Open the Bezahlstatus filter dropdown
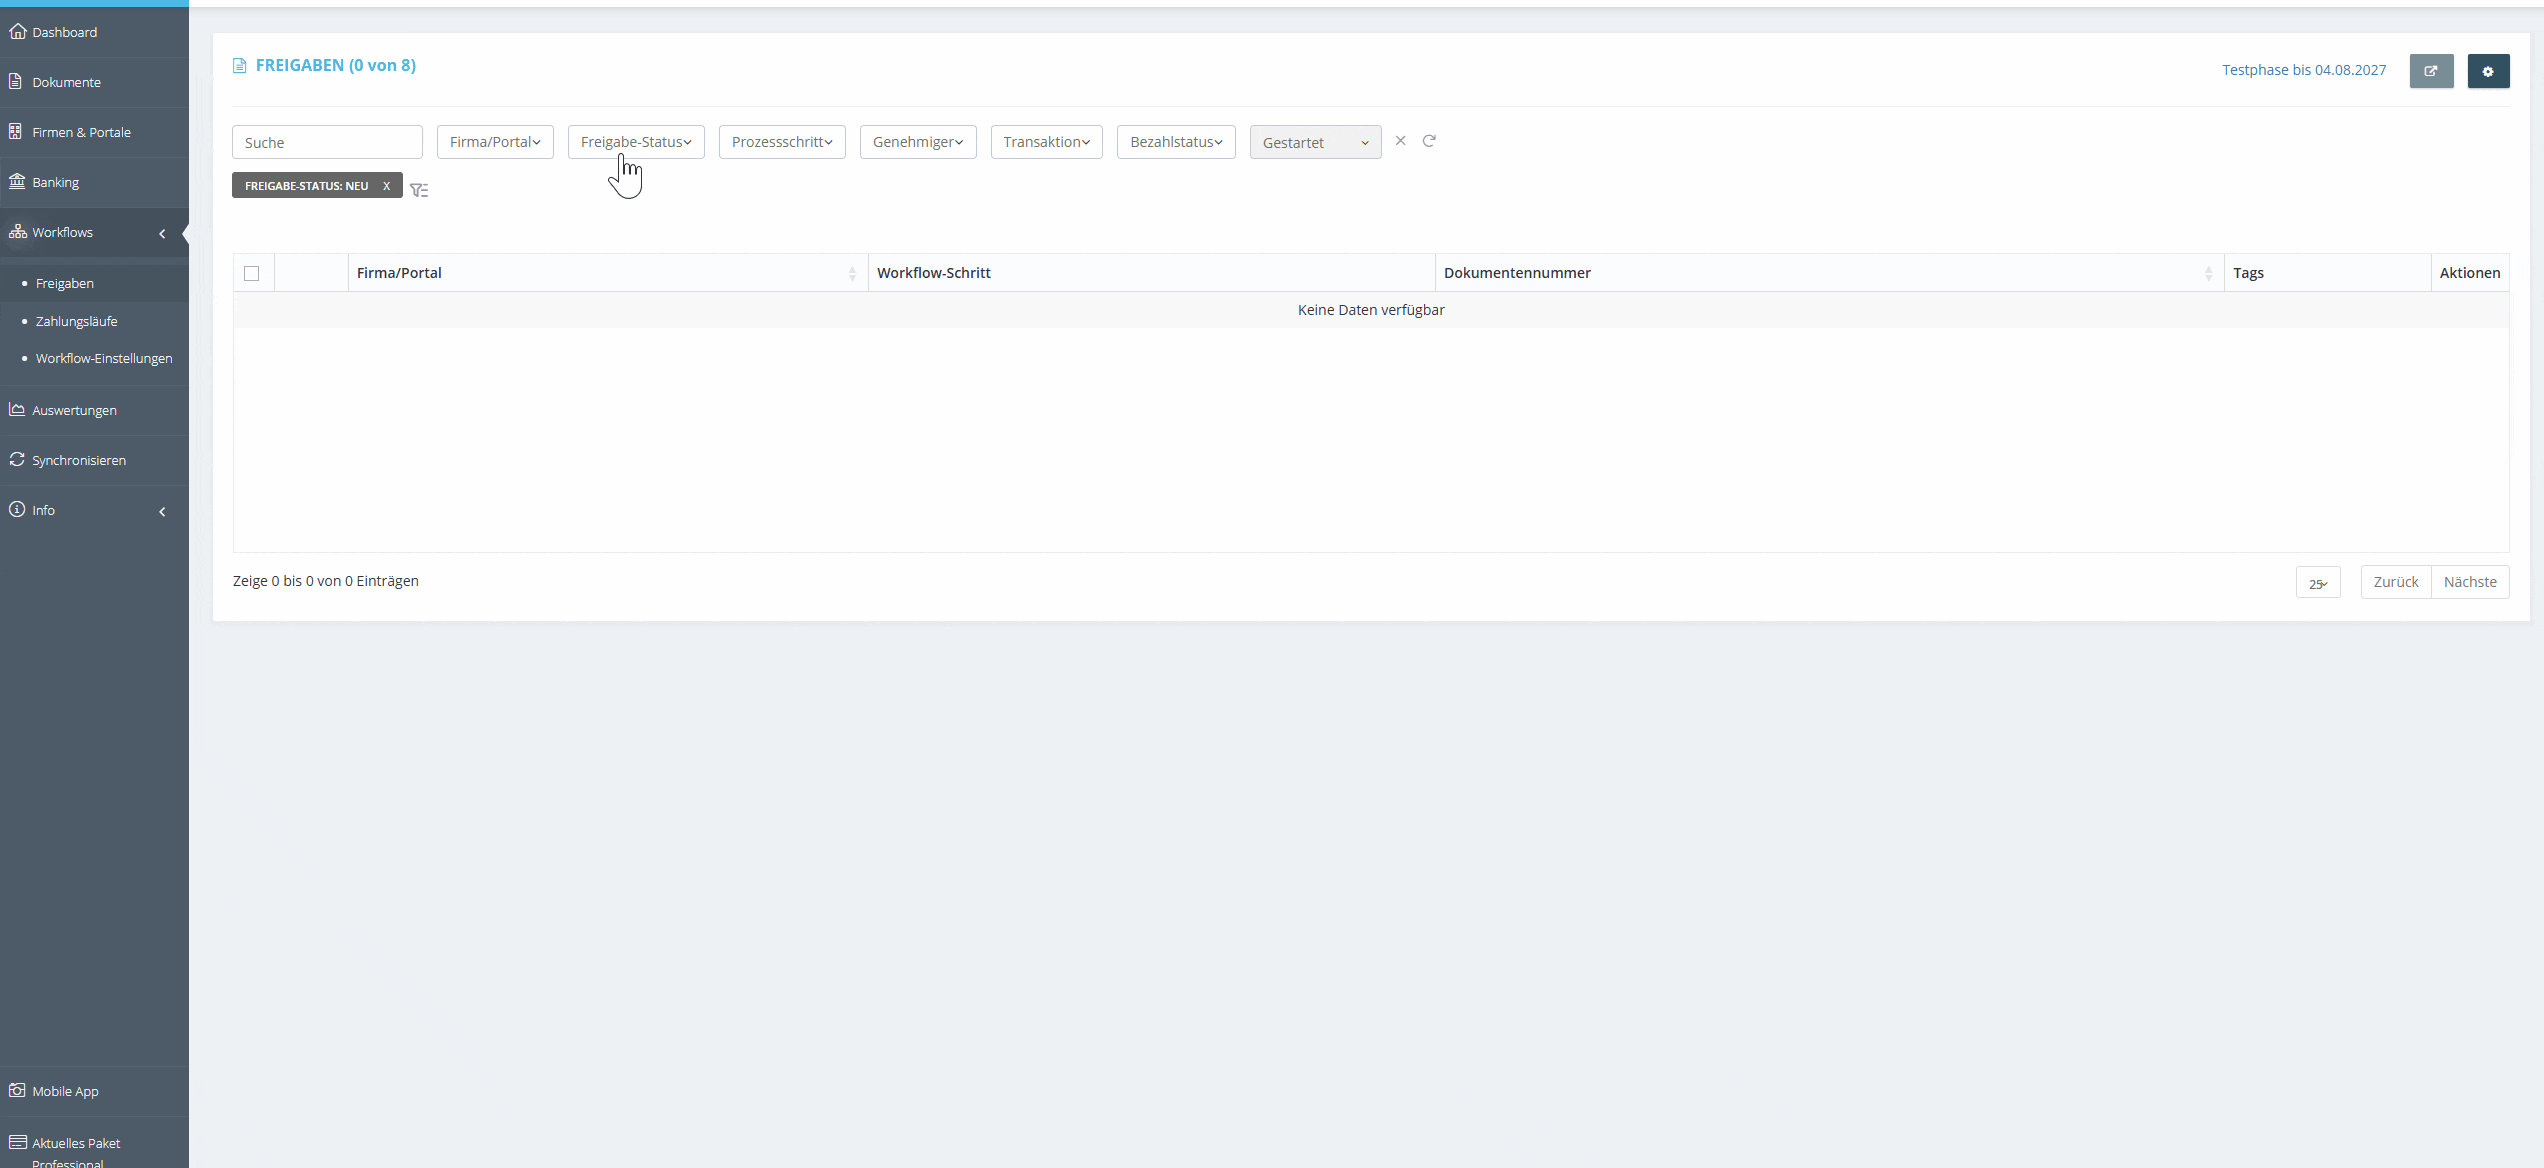2544x1168 pixels. [1176, 142]
